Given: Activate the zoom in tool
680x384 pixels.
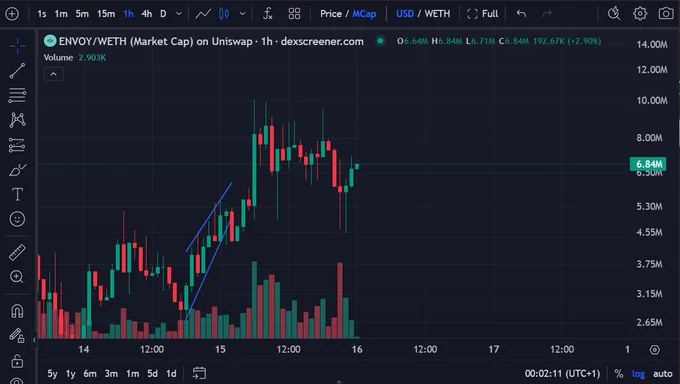Looking at the screenshot, I should coord(17,277).
